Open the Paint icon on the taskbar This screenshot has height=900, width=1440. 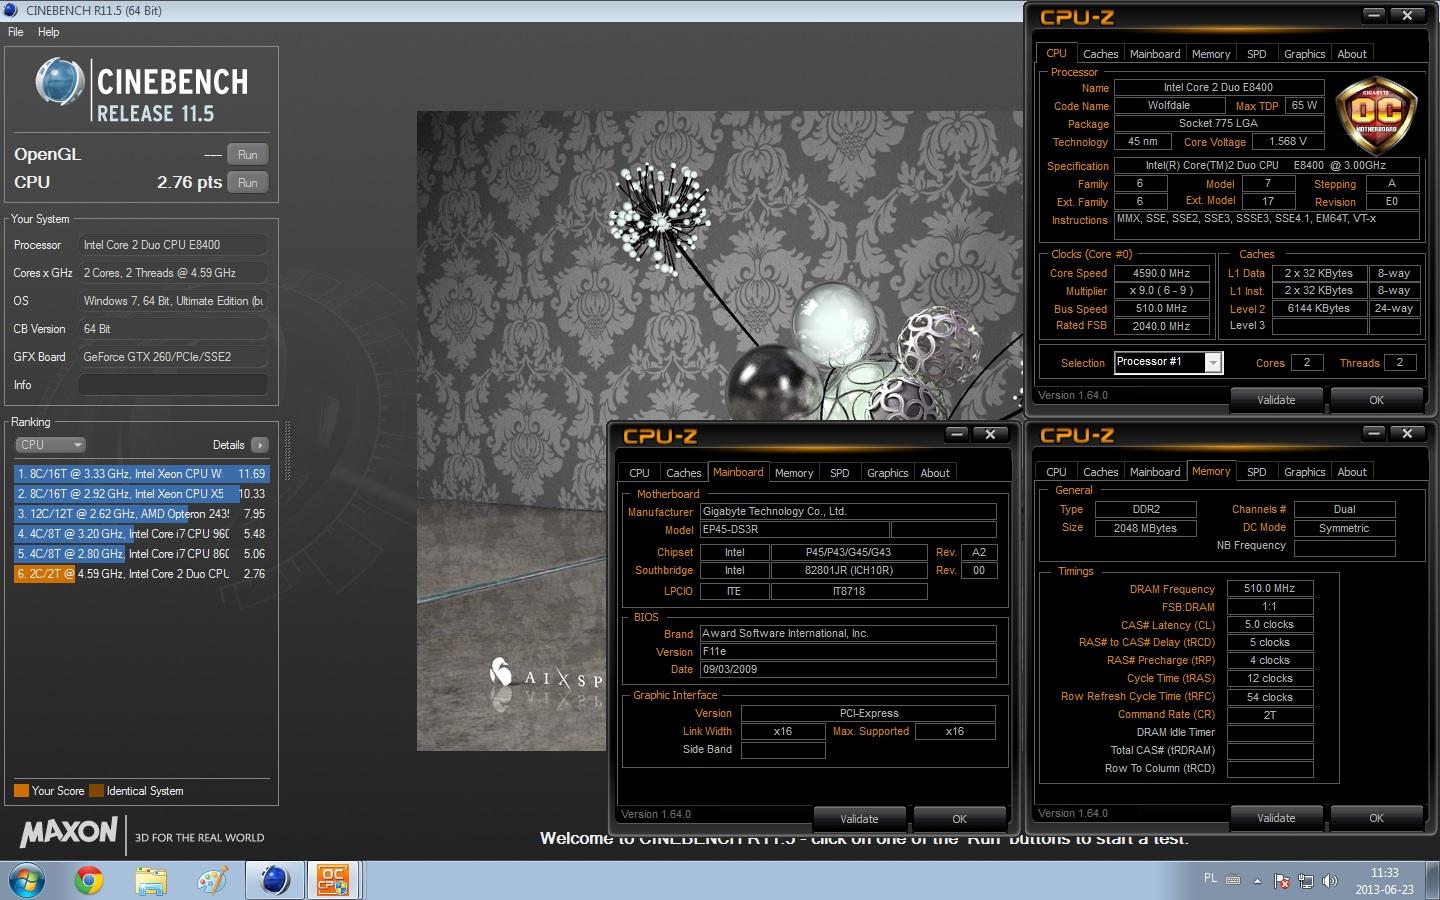pos(212,880)
